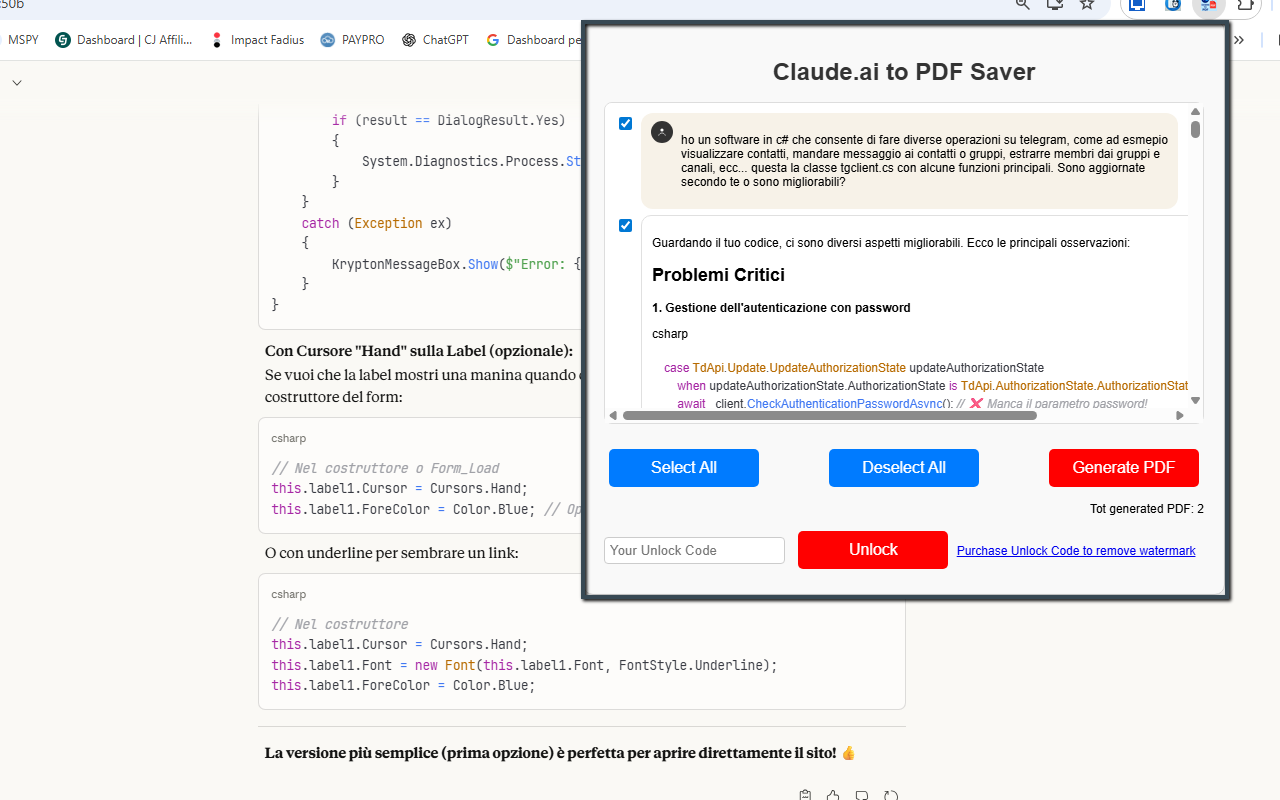Retry the response with the regenerate icon
This screenshot has height=800, width=1280.
pos(889,795)
